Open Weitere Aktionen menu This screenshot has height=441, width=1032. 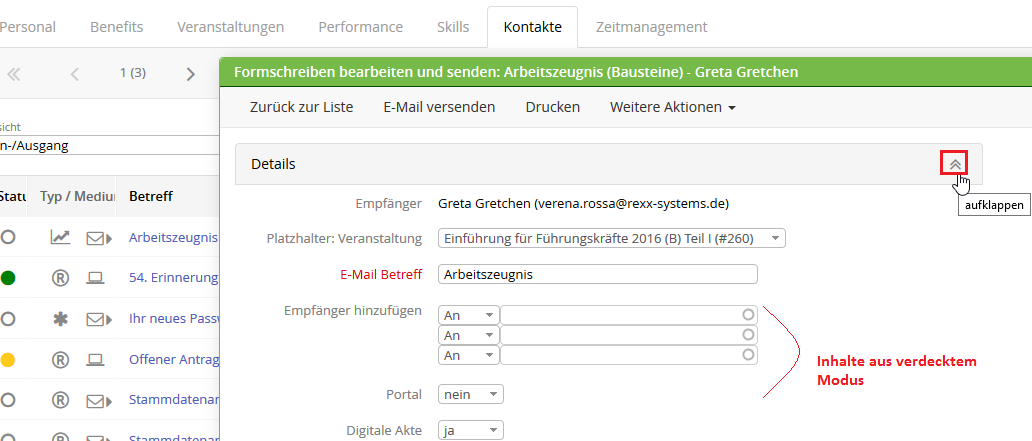pyautogui.click(x=673, y=107)
